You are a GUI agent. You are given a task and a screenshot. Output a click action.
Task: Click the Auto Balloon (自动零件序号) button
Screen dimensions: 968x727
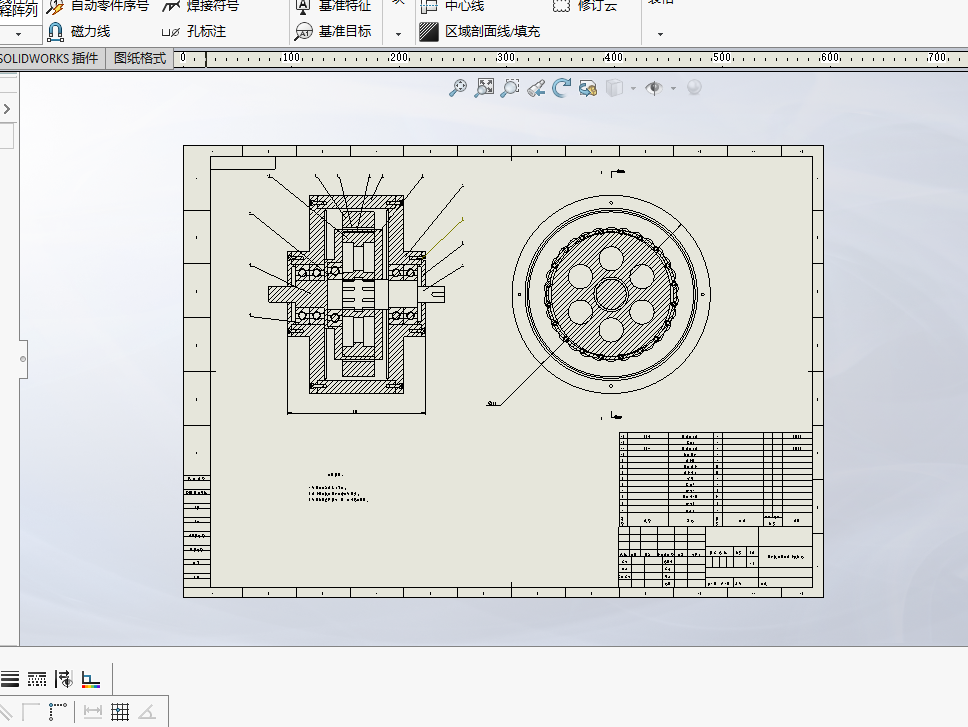coord(98,6)
